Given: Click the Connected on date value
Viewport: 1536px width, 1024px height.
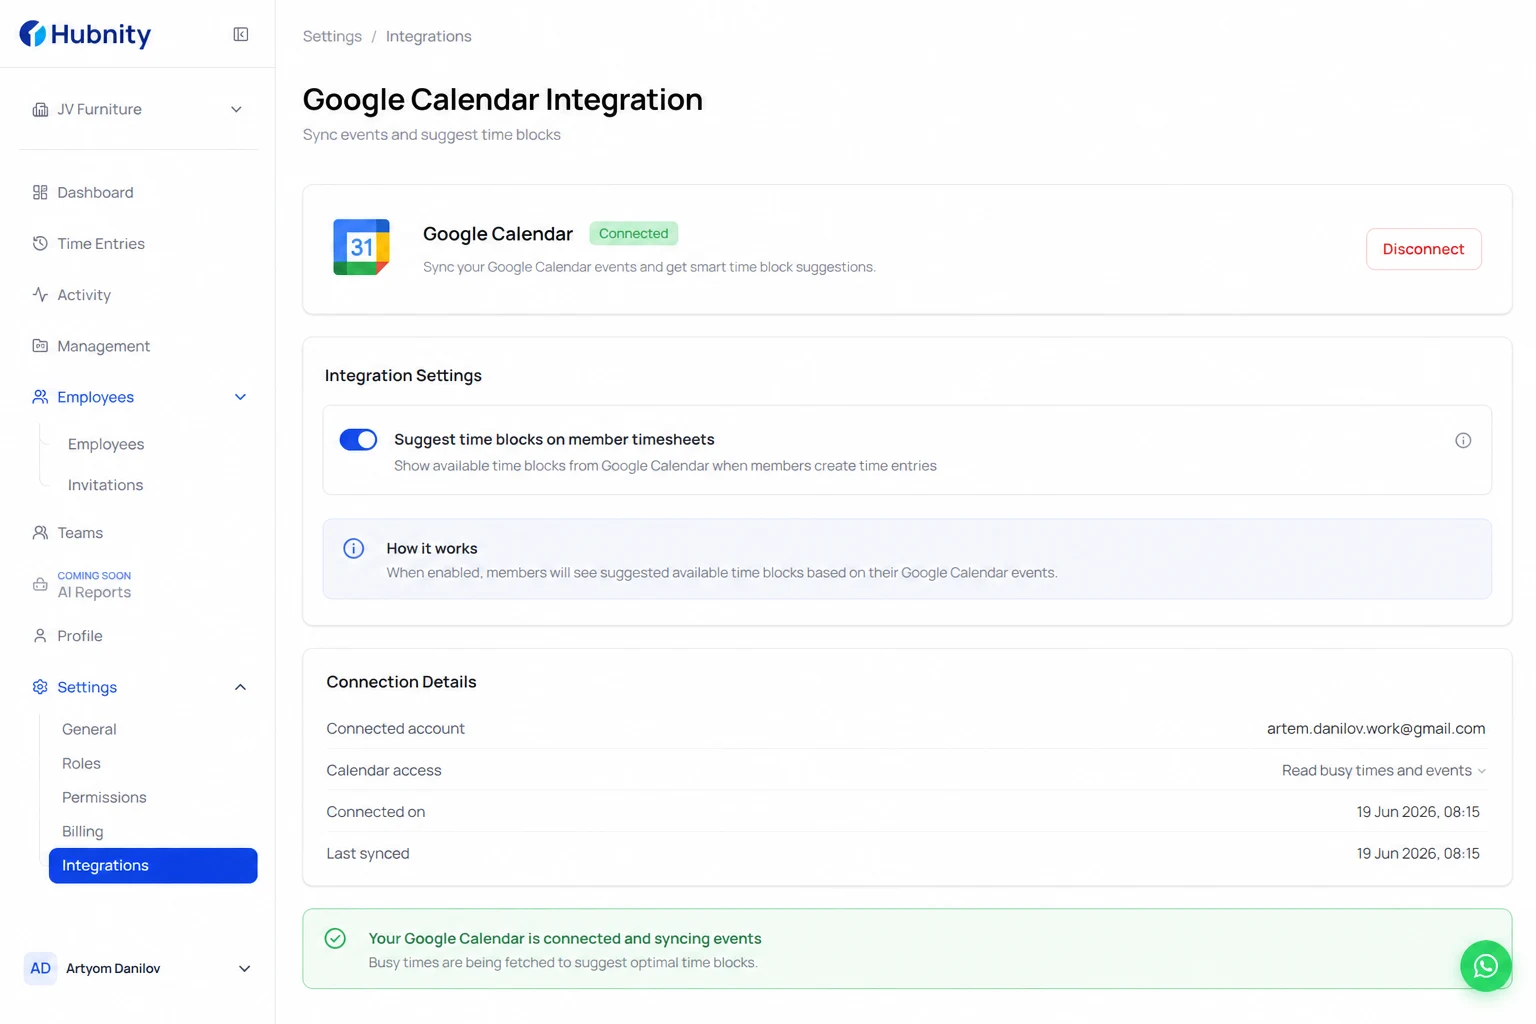Looking at the screenshot, I should pyautogui.click(x=1418, y=812).
